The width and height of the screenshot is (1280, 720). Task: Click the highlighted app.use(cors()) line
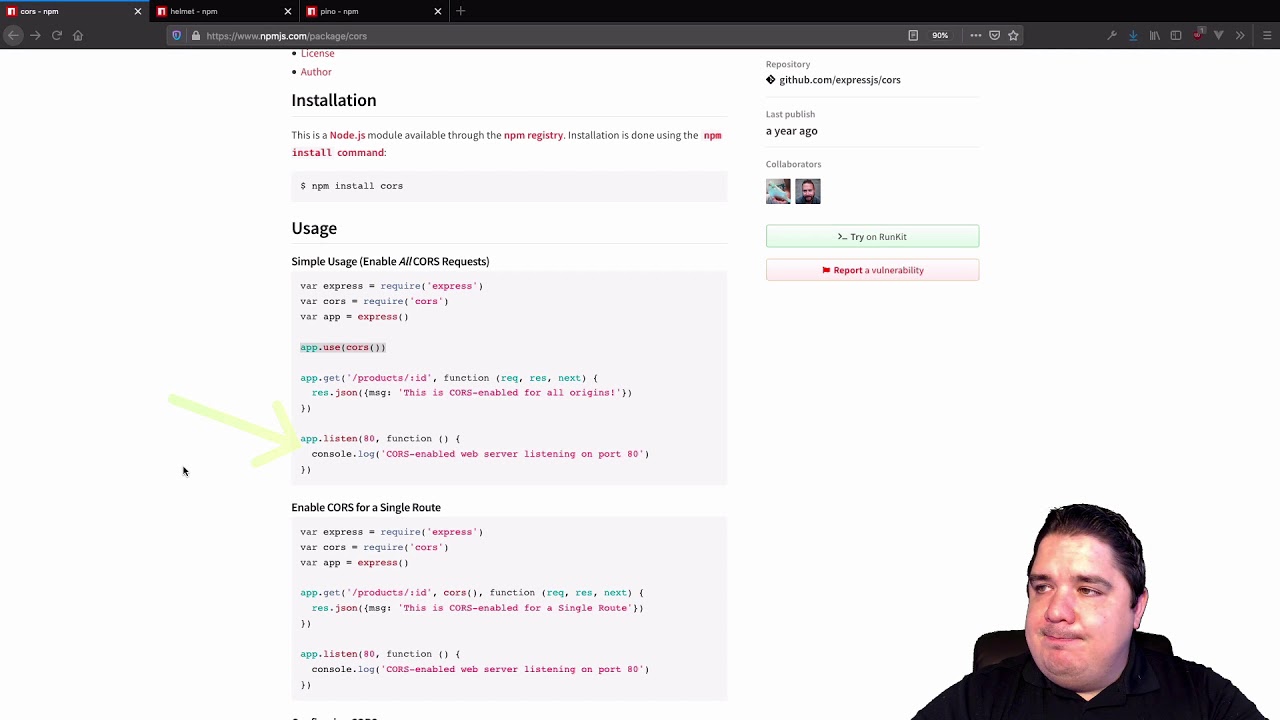[x=343, y=347]
